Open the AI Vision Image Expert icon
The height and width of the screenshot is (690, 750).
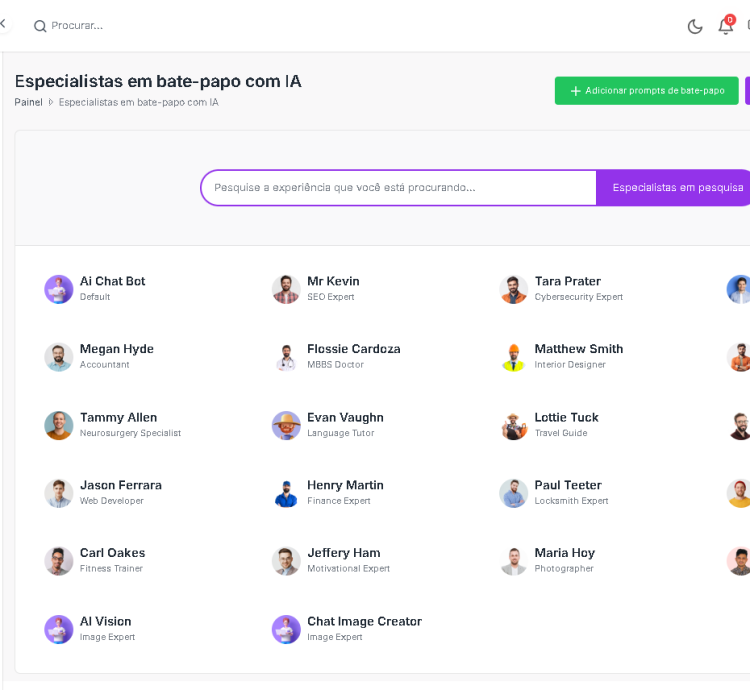(x=59, y=629)
